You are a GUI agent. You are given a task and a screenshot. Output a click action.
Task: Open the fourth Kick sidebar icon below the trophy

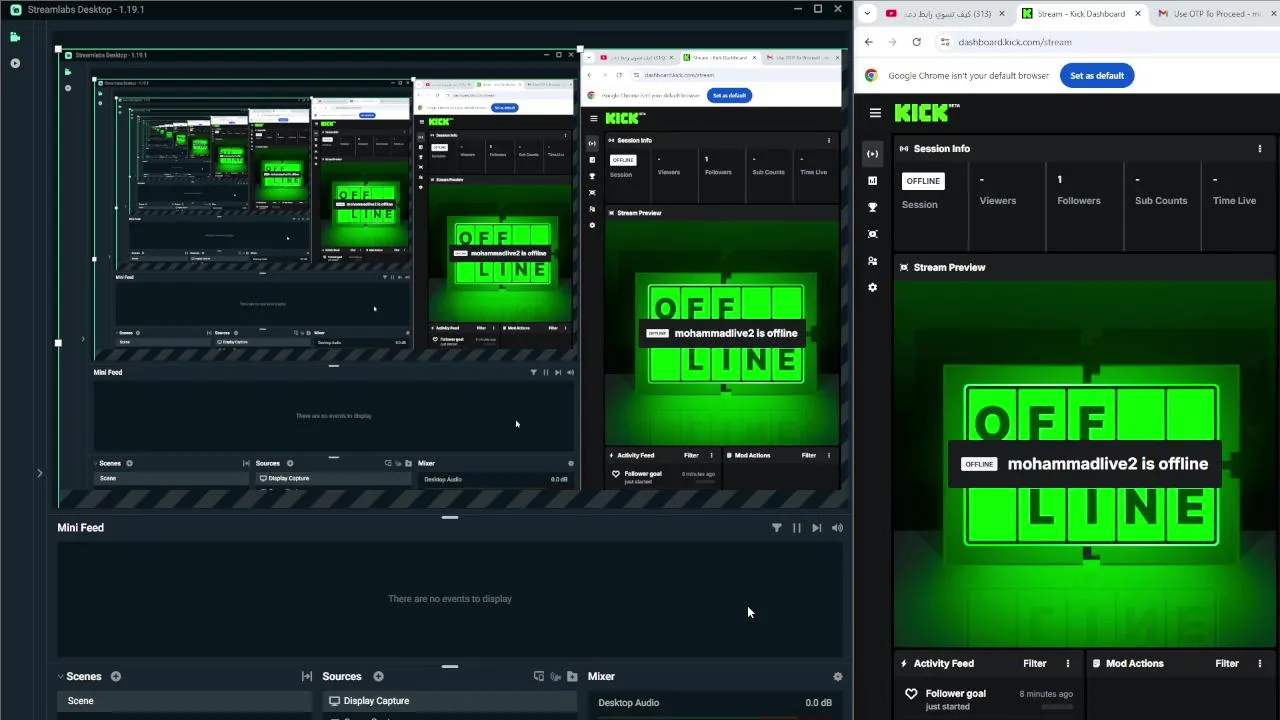[x=873, y=234]
